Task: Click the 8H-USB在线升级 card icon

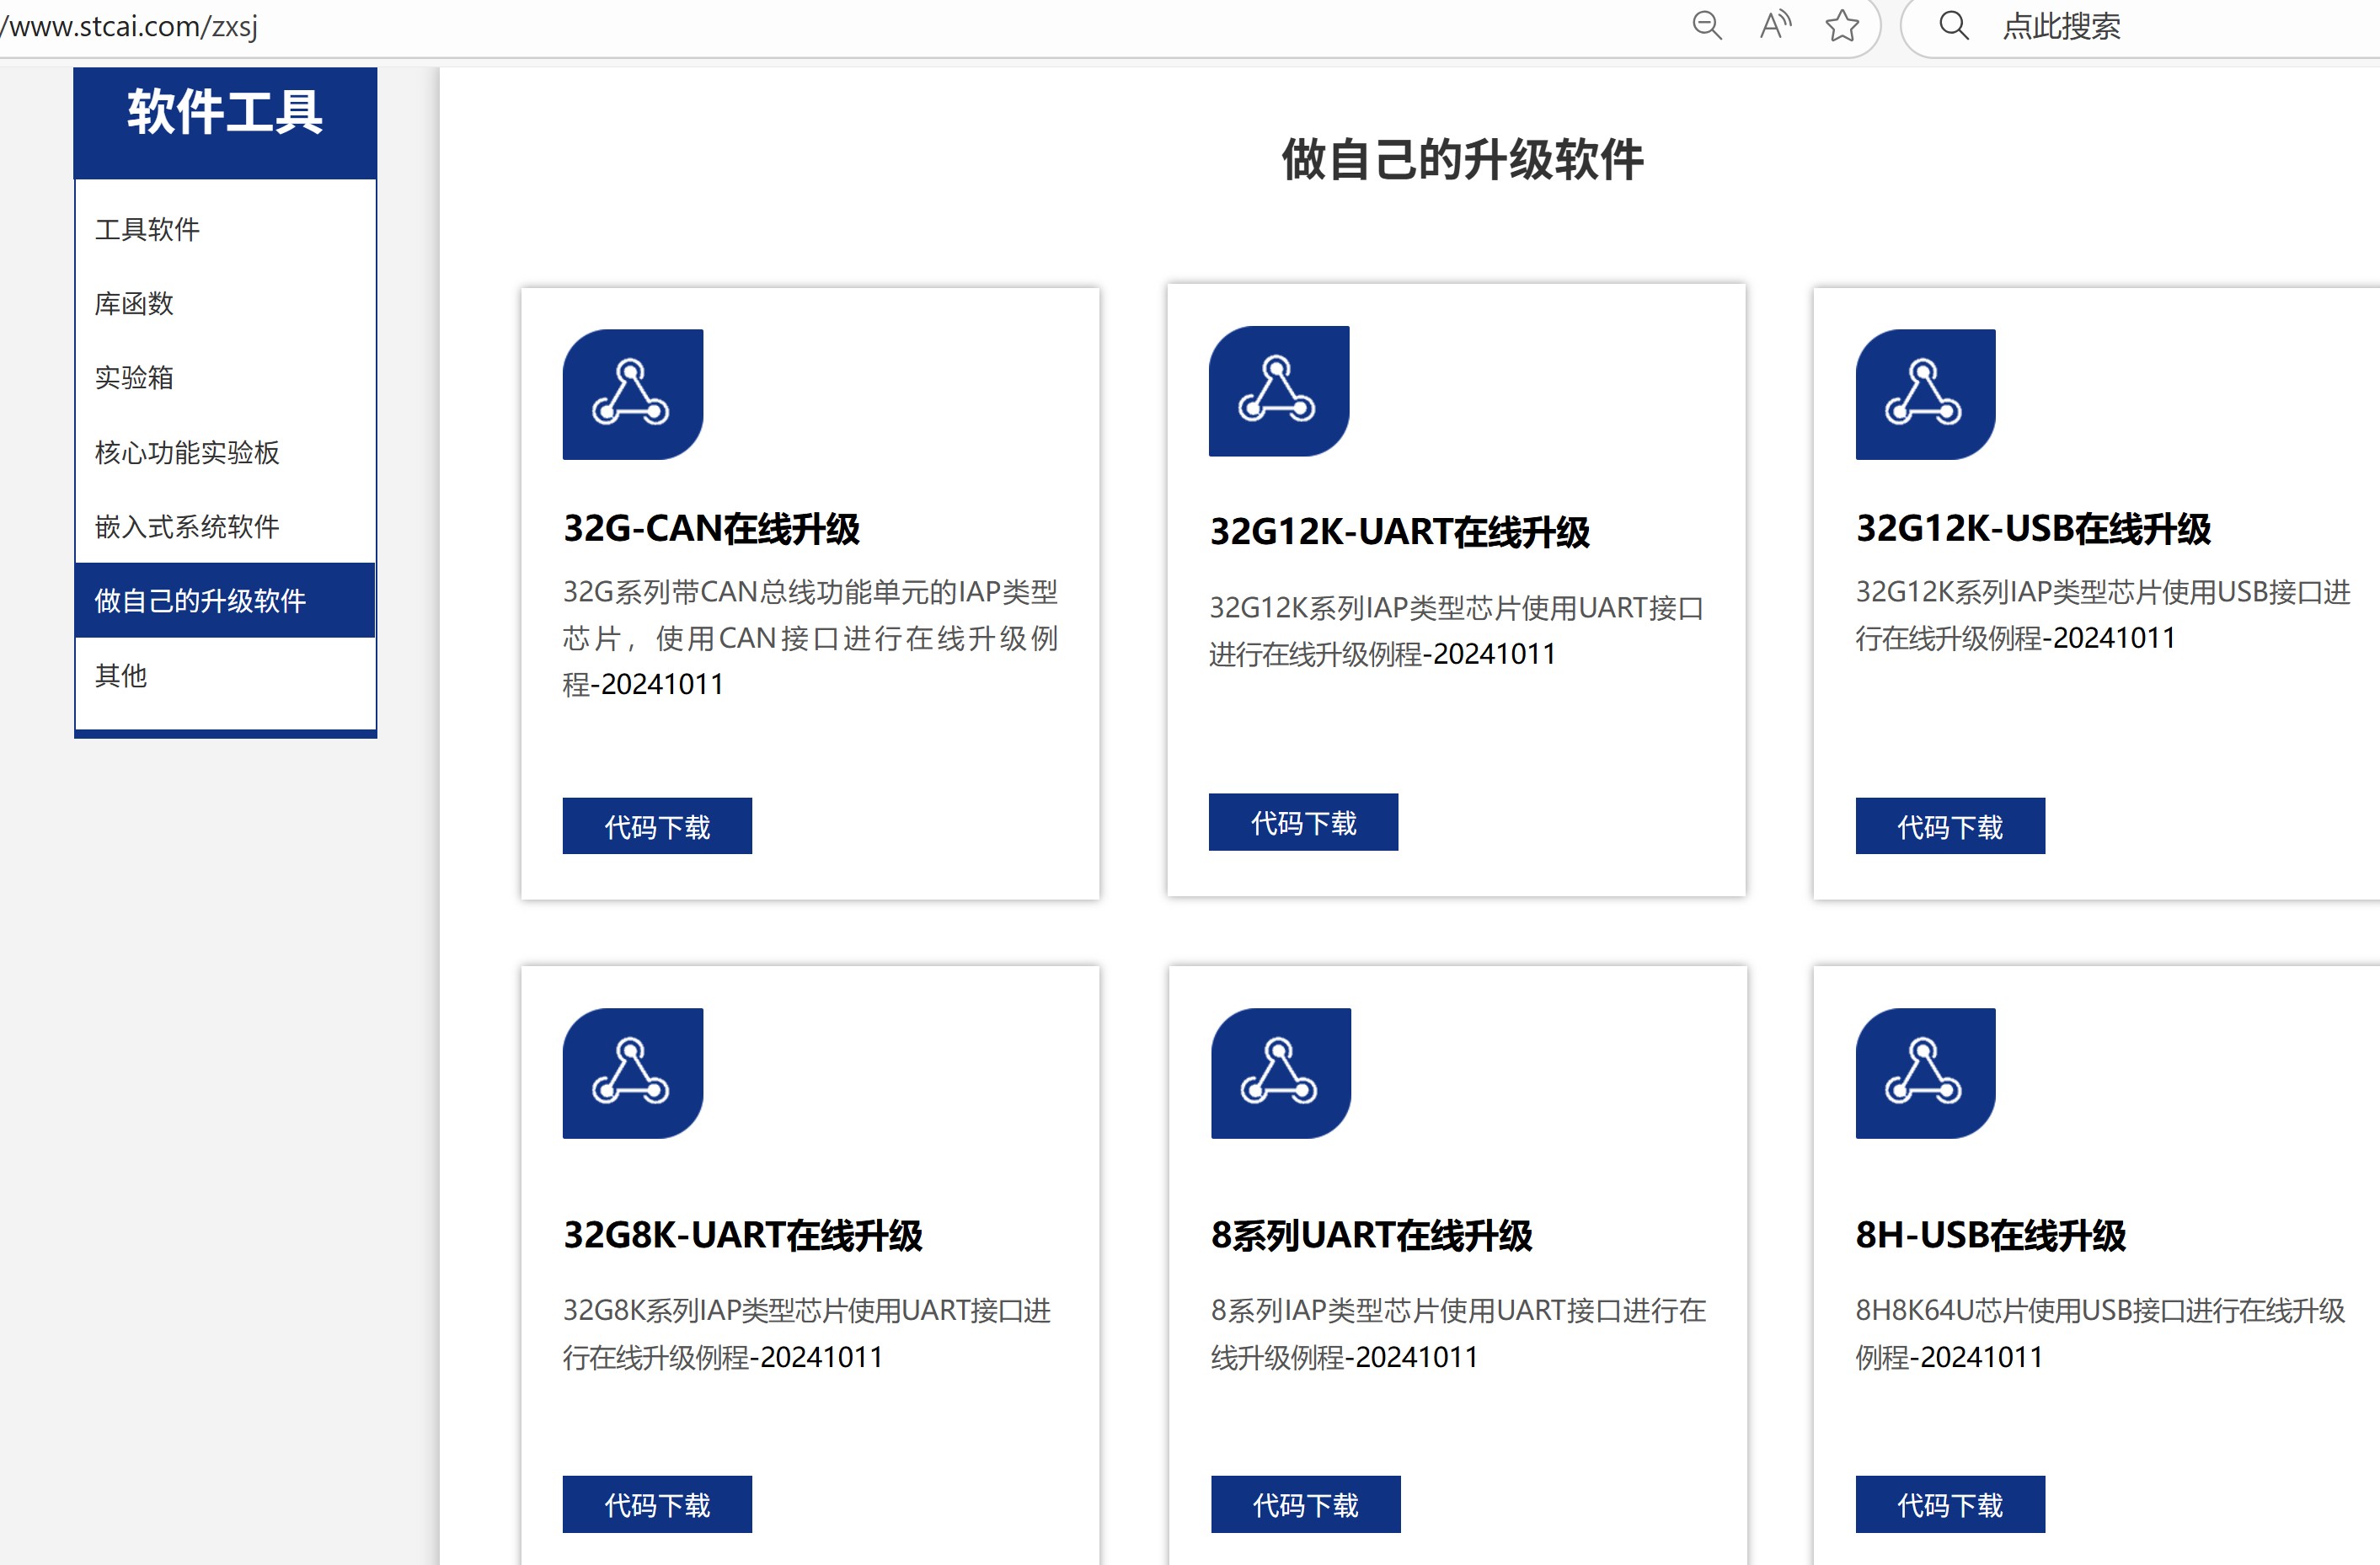Action: point(1925,1074)
